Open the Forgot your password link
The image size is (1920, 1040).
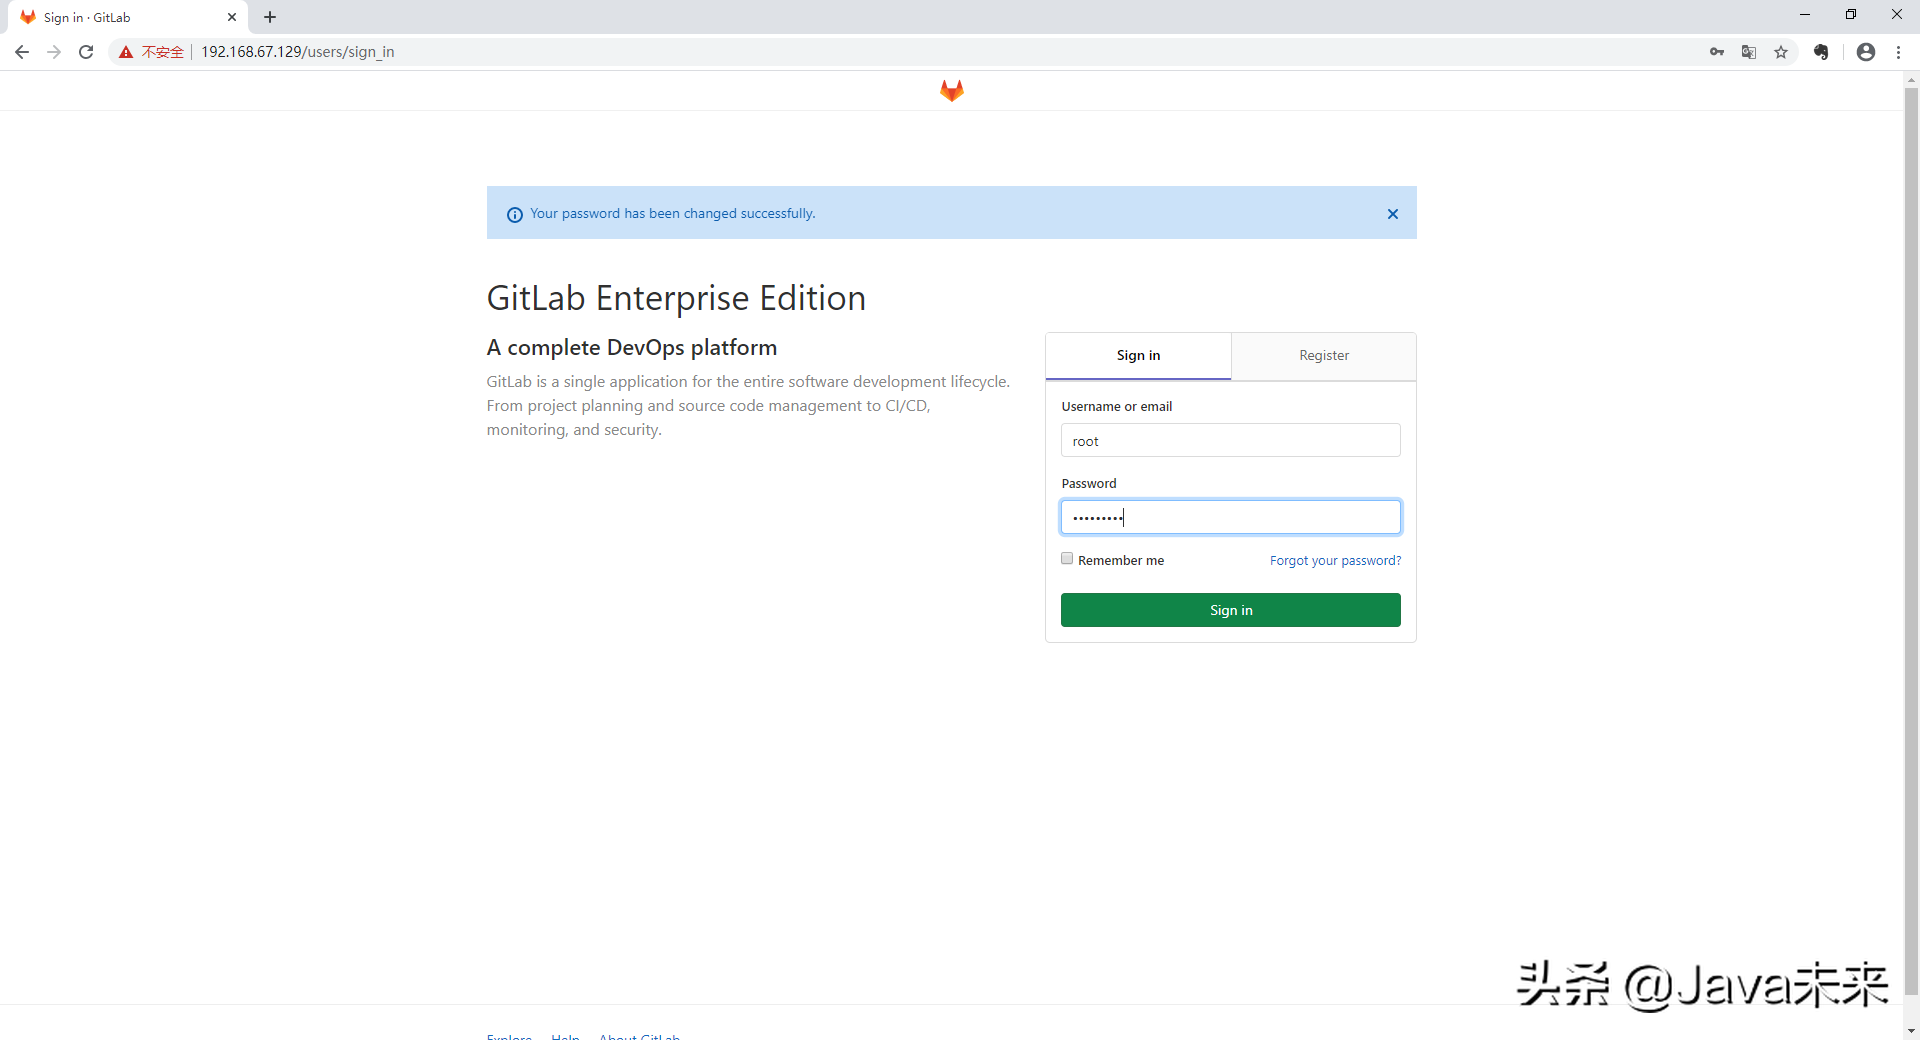click(1335, 560)
